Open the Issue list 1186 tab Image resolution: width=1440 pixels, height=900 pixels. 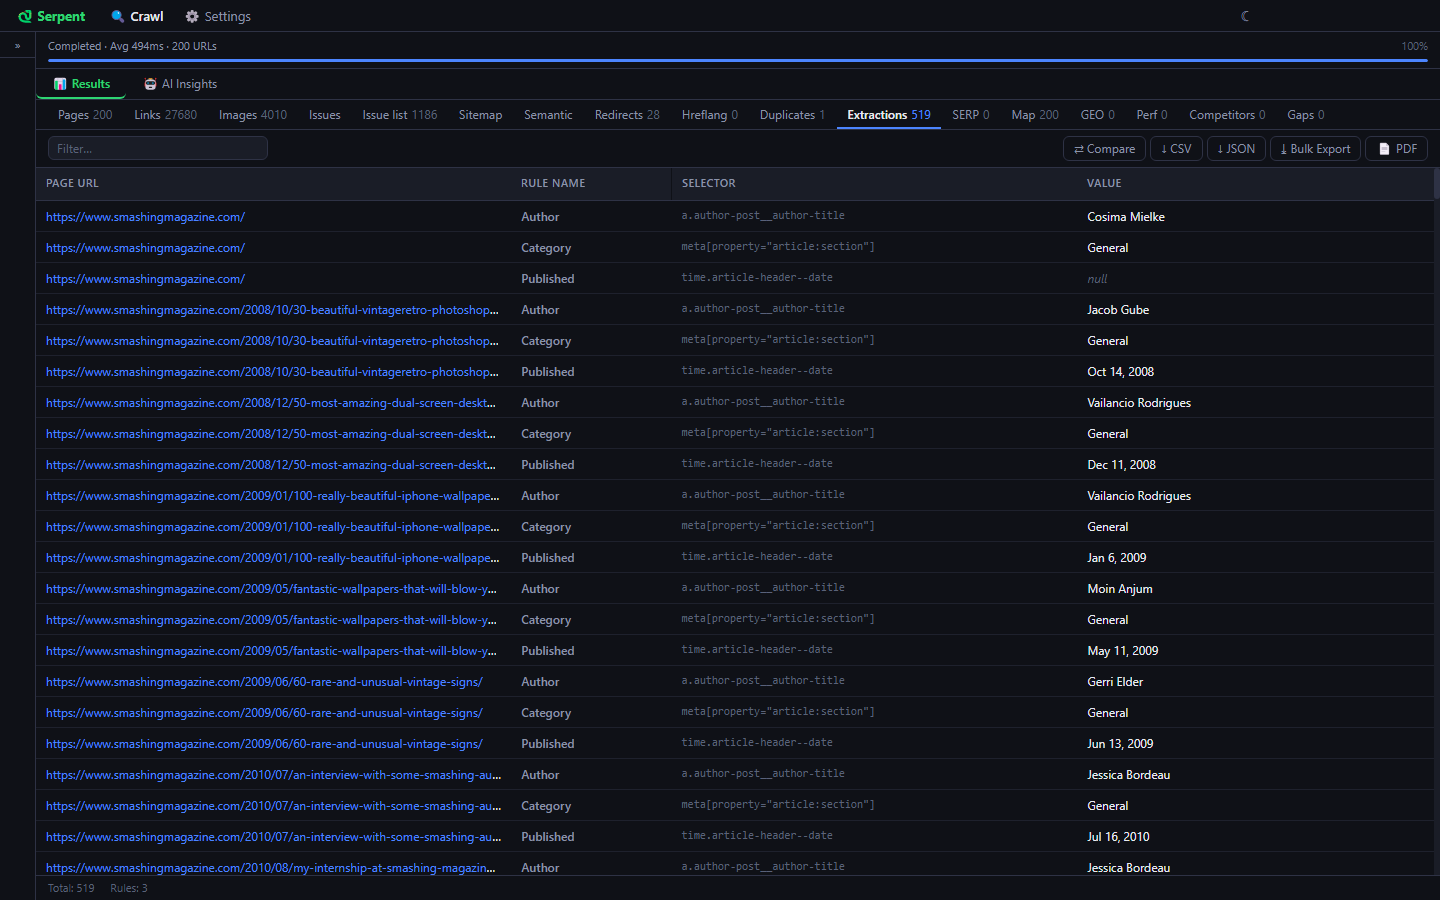(400, 115)
